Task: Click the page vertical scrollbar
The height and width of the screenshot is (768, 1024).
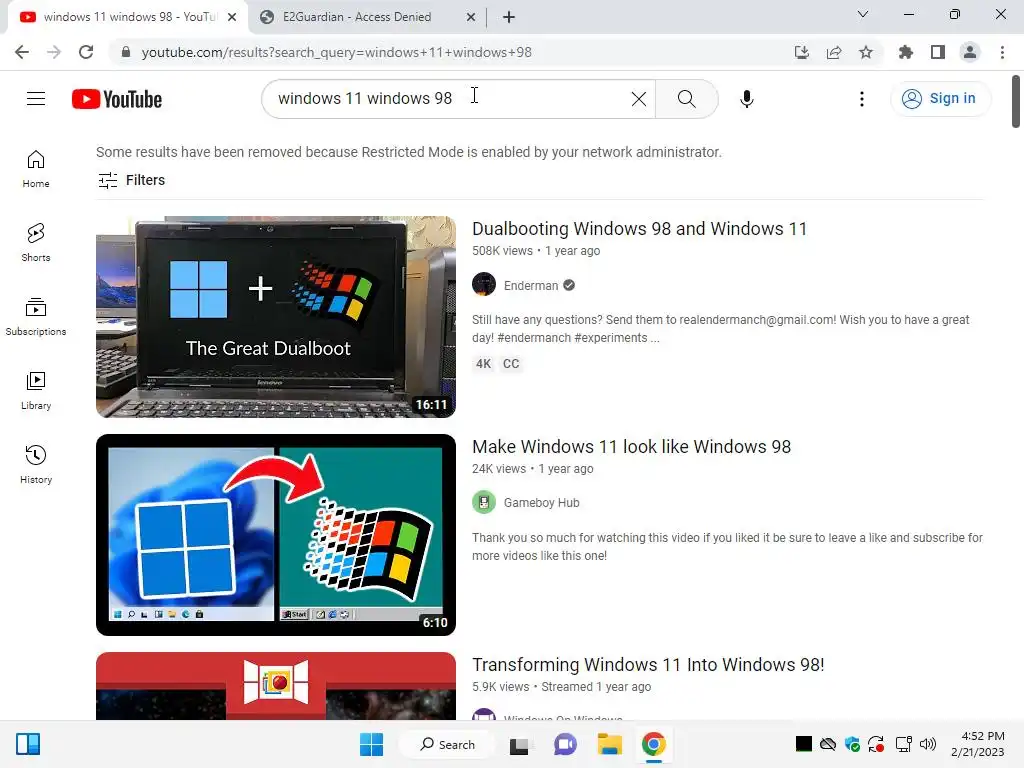Action: pos(1016,102)
